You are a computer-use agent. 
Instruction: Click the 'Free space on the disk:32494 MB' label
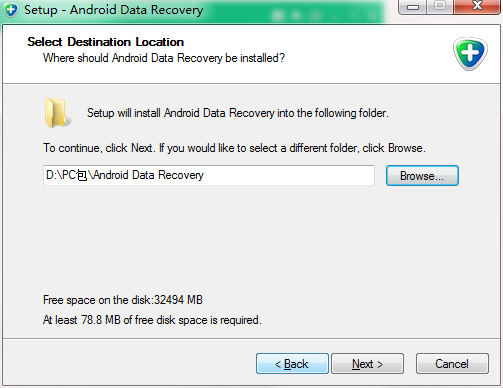[123, 300]
